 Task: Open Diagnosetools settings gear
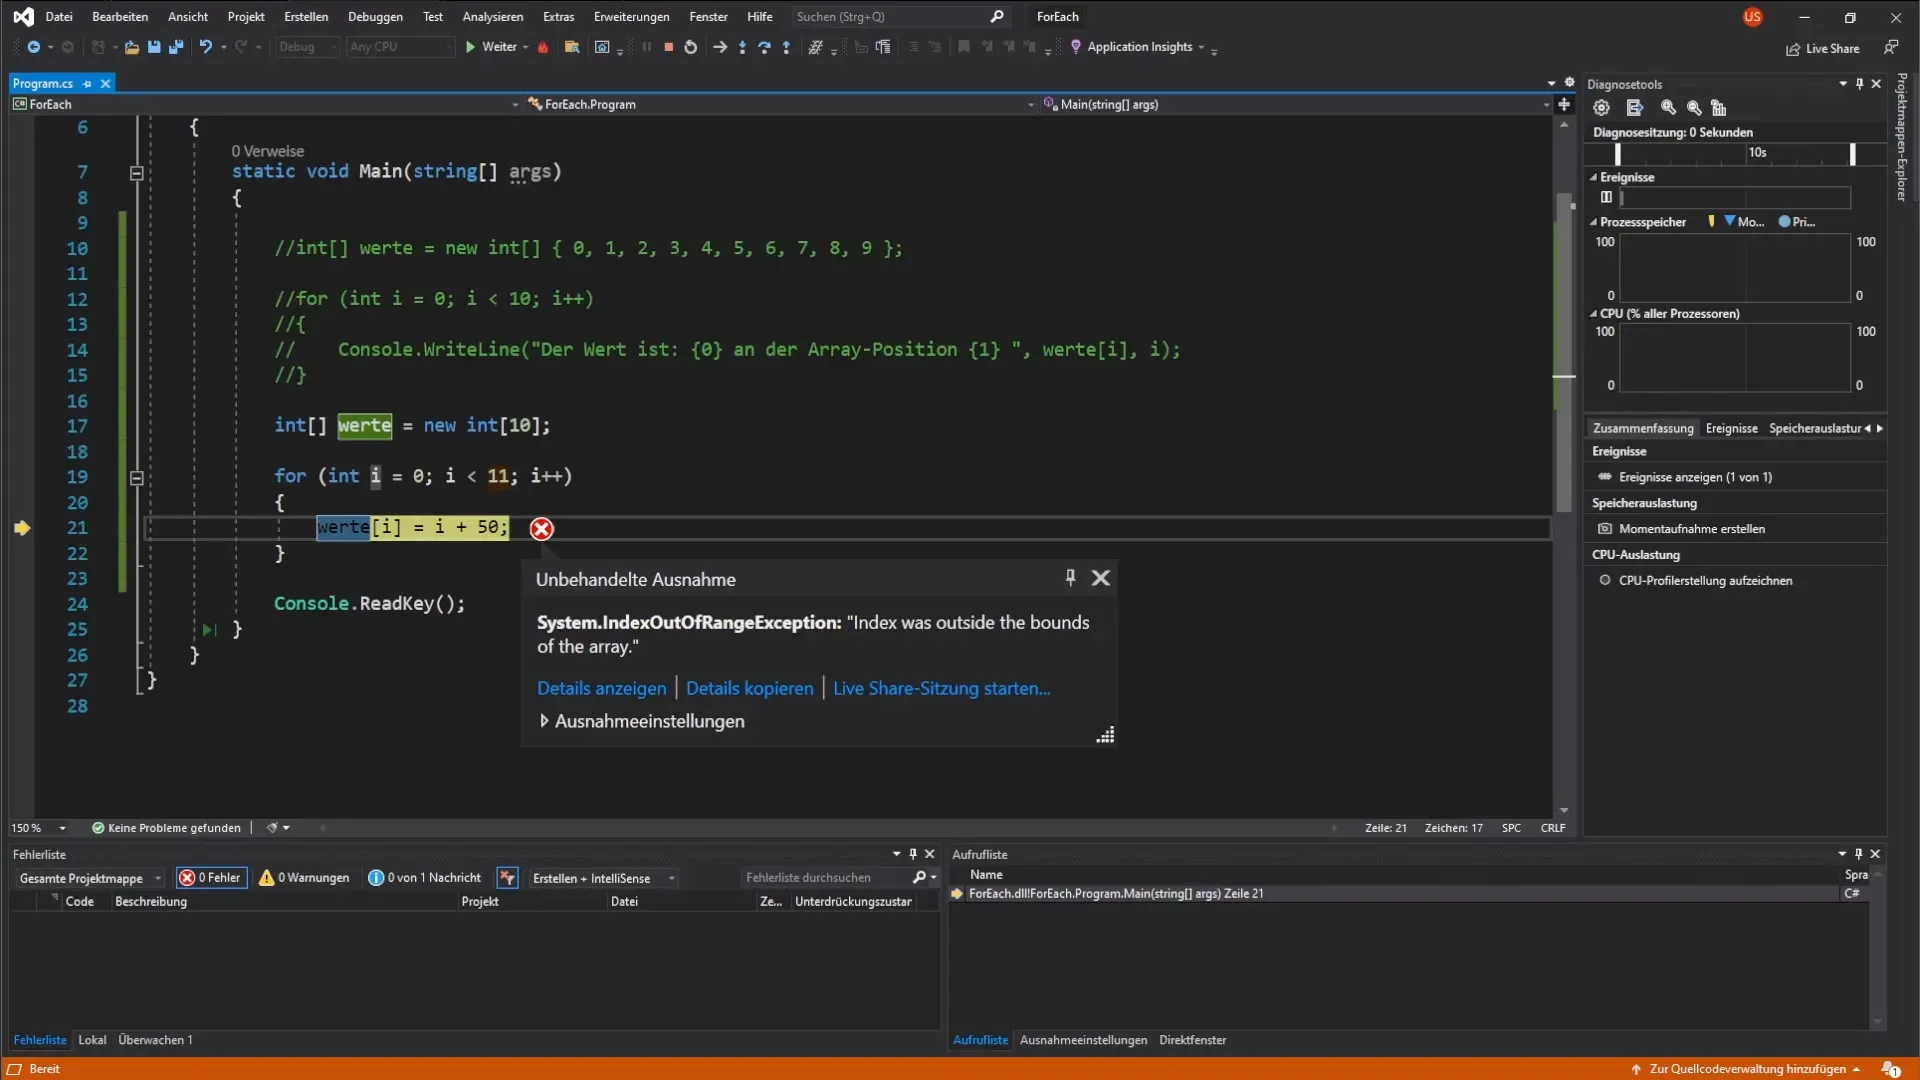[x=1602, y=108]
